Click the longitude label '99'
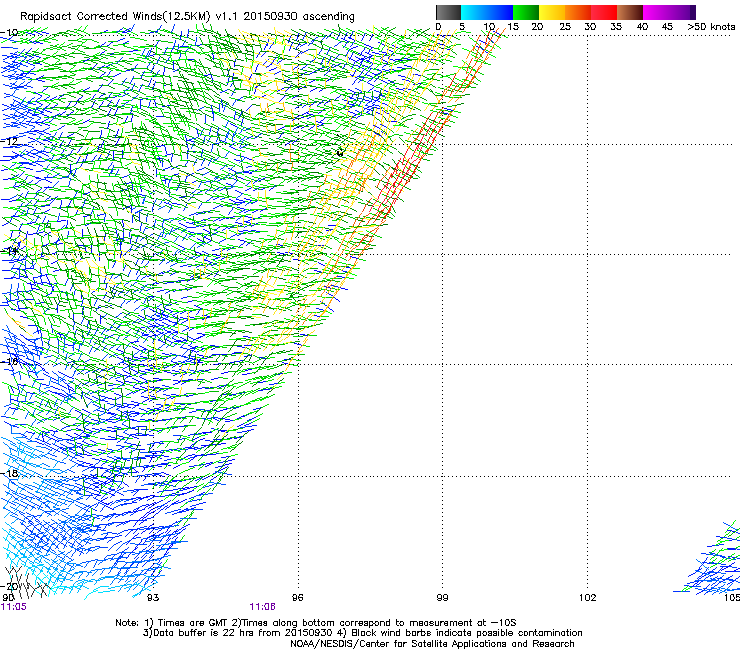 442,598
